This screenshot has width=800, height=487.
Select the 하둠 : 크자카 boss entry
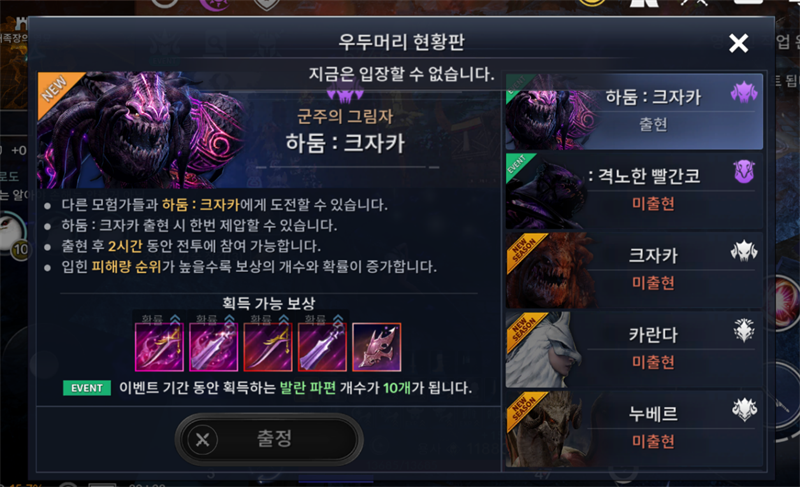click(634, 112)
